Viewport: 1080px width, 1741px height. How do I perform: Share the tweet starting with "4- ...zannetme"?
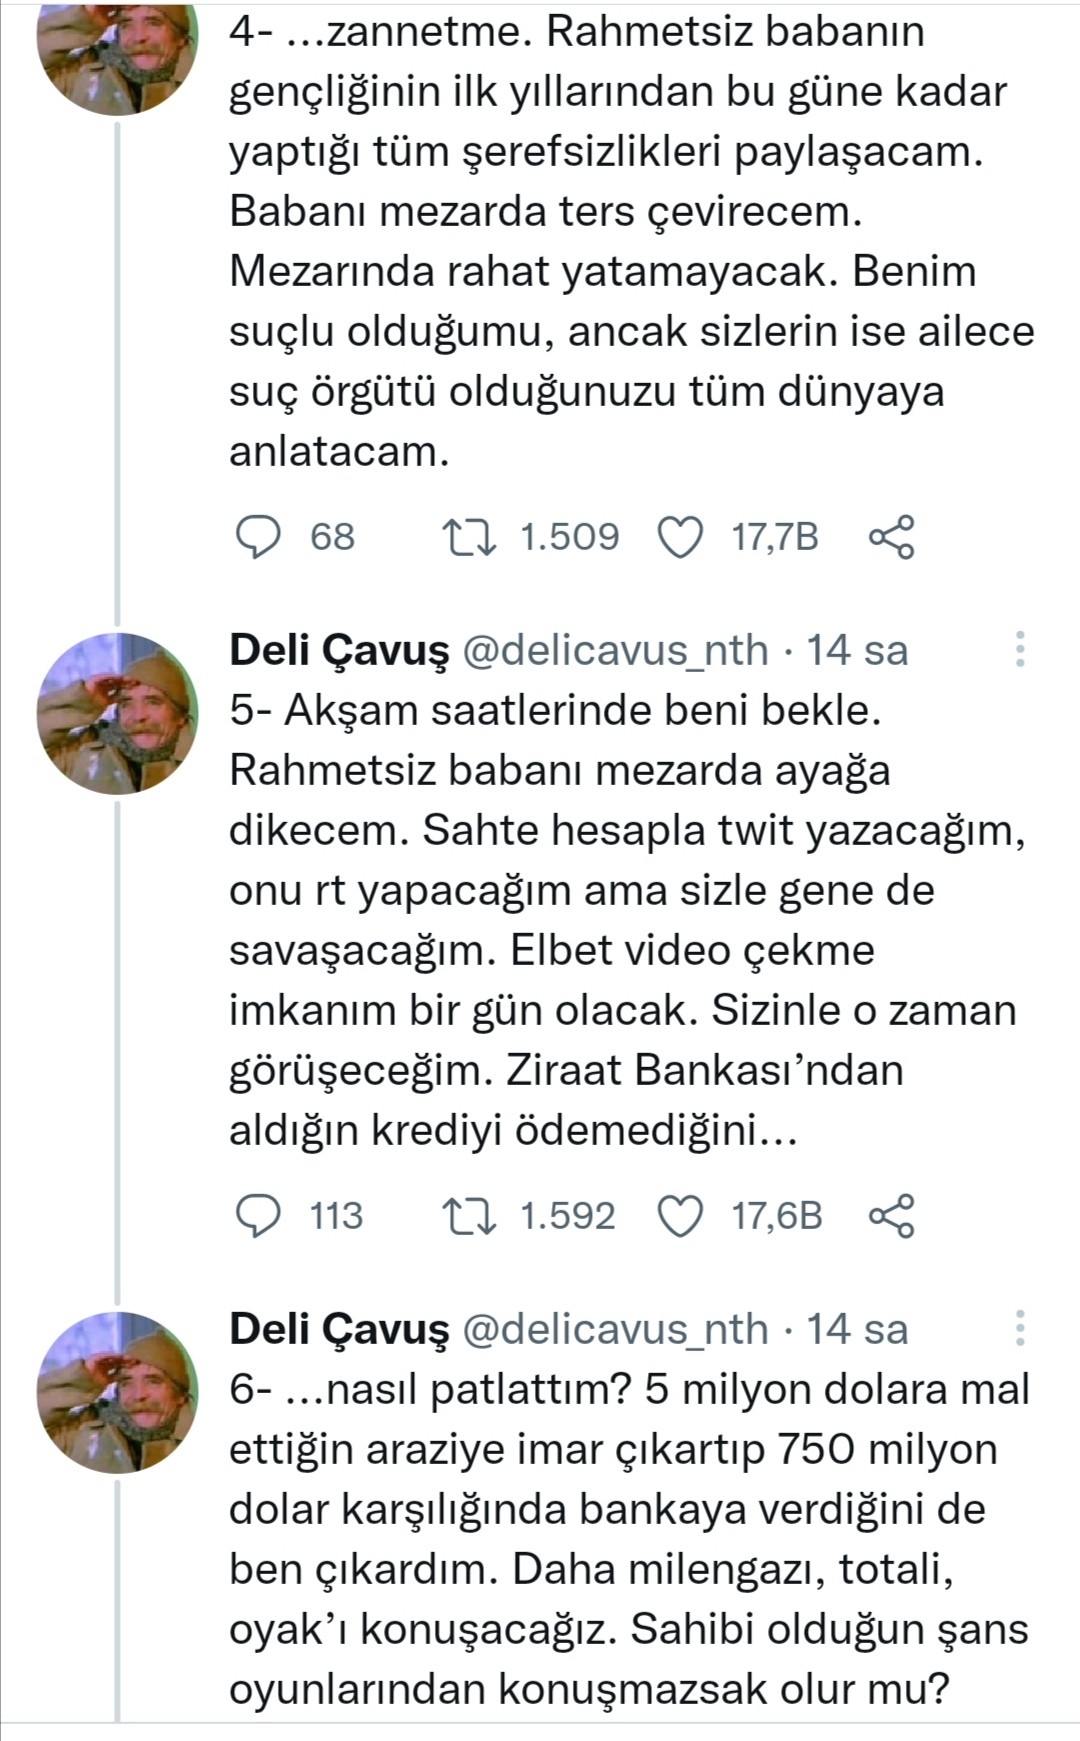(x=891, y=537)
